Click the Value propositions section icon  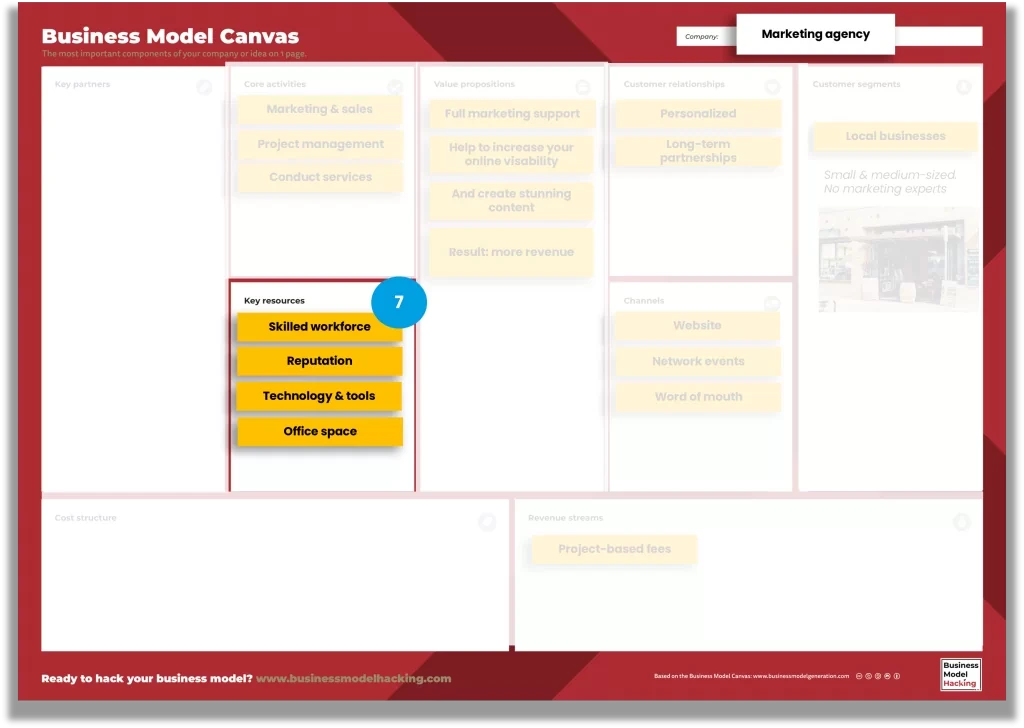coord(583,86)
